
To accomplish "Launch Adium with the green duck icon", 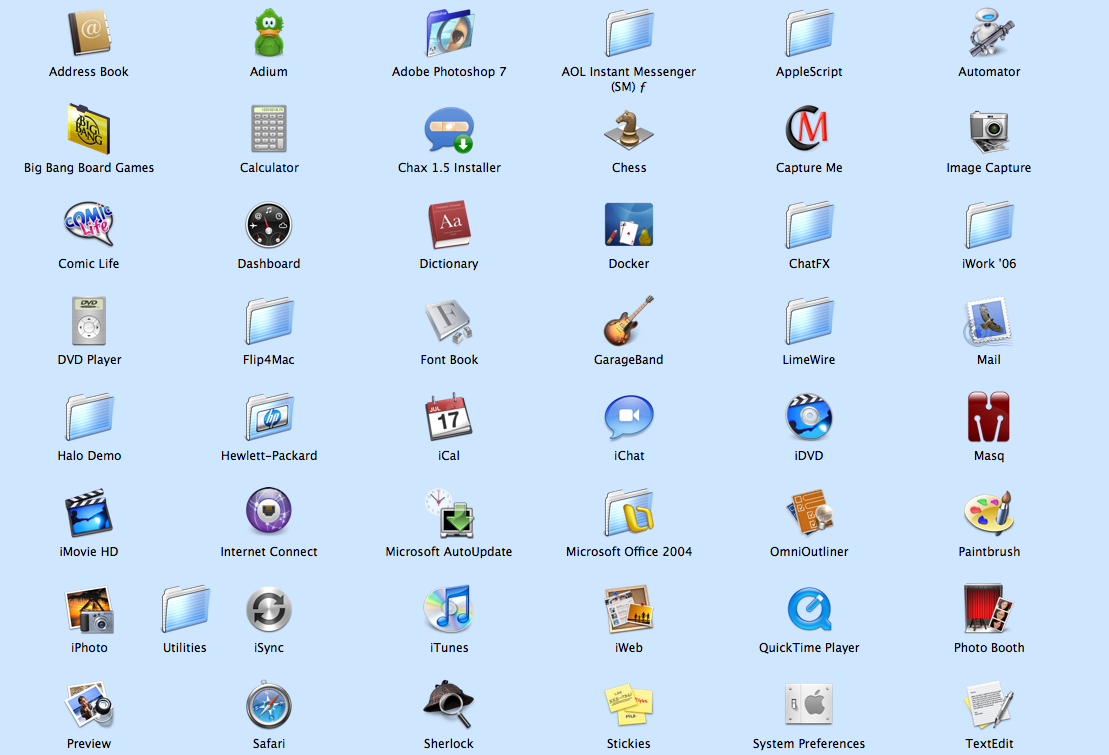I will [269, 33].
